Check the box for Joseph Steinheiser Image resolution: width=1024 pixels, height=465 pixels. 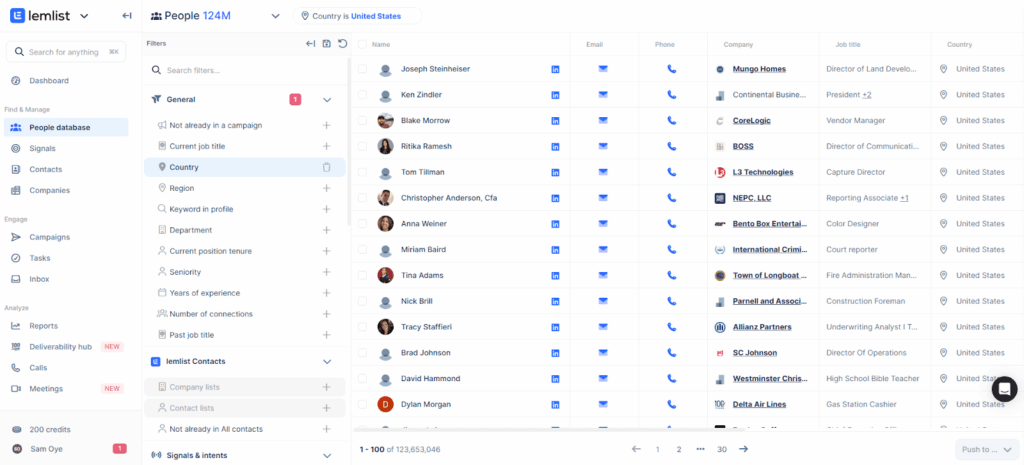362,69
